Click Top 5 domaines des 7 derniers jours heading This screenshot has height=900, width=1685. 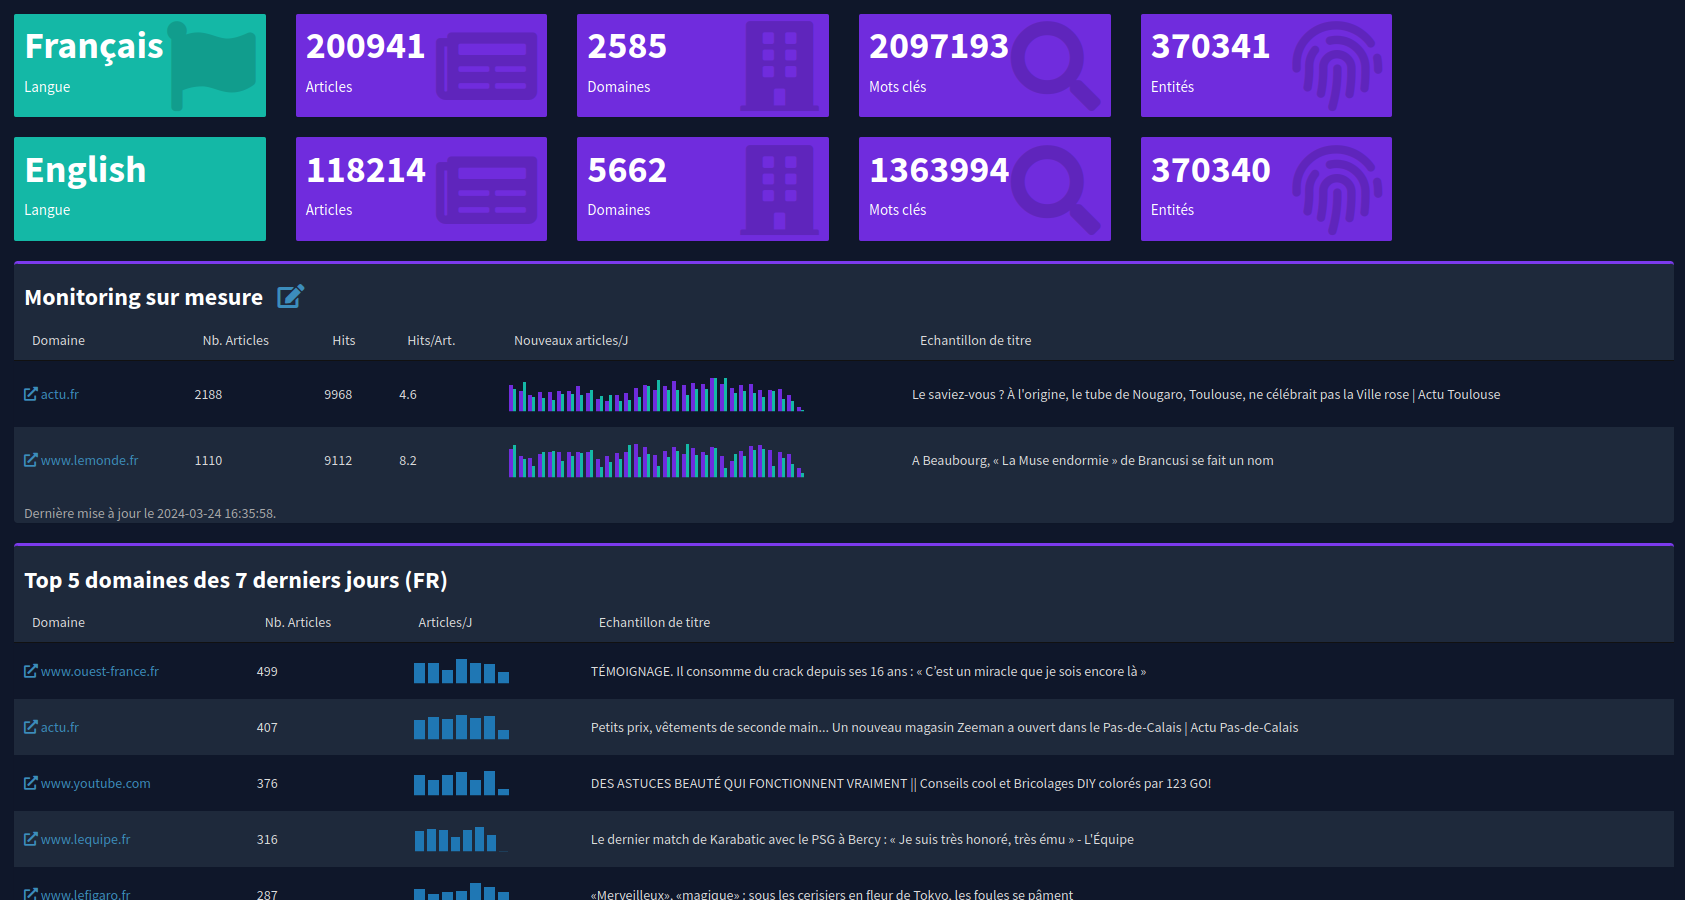point(236,580)
